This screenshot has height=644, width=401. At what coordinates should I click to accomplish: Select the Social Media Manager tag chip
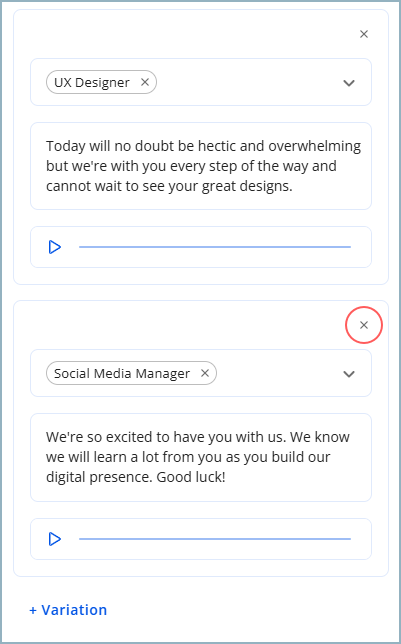(122, 373)
